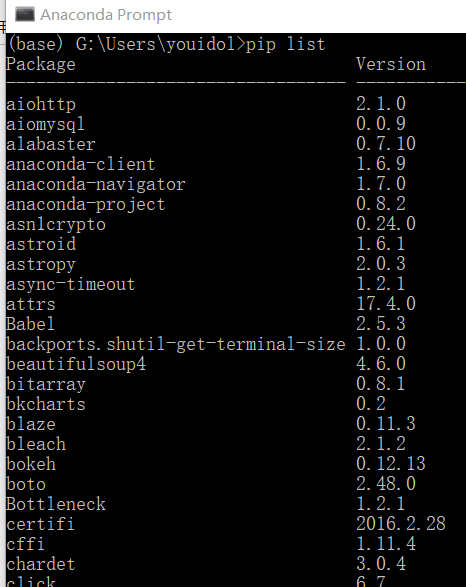Viewport: 466px width, 587px height.
Task: Click the astropy package name
Action: tap(41, 264)
